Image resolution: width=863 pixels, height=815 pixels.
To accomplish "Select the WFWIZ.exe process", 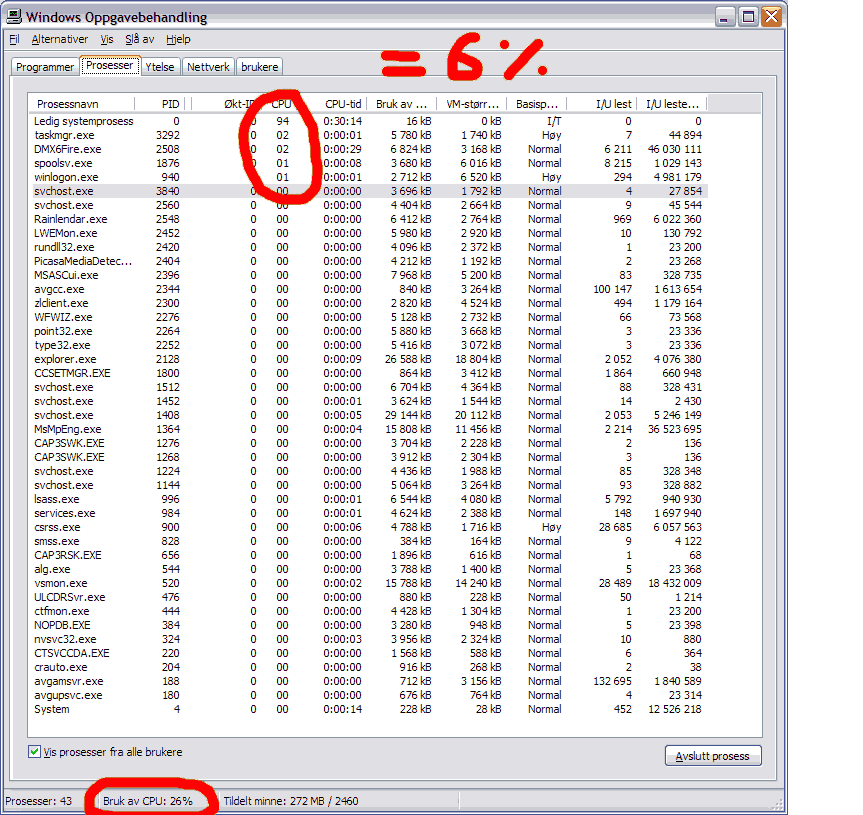I will [x=368, y=317].
